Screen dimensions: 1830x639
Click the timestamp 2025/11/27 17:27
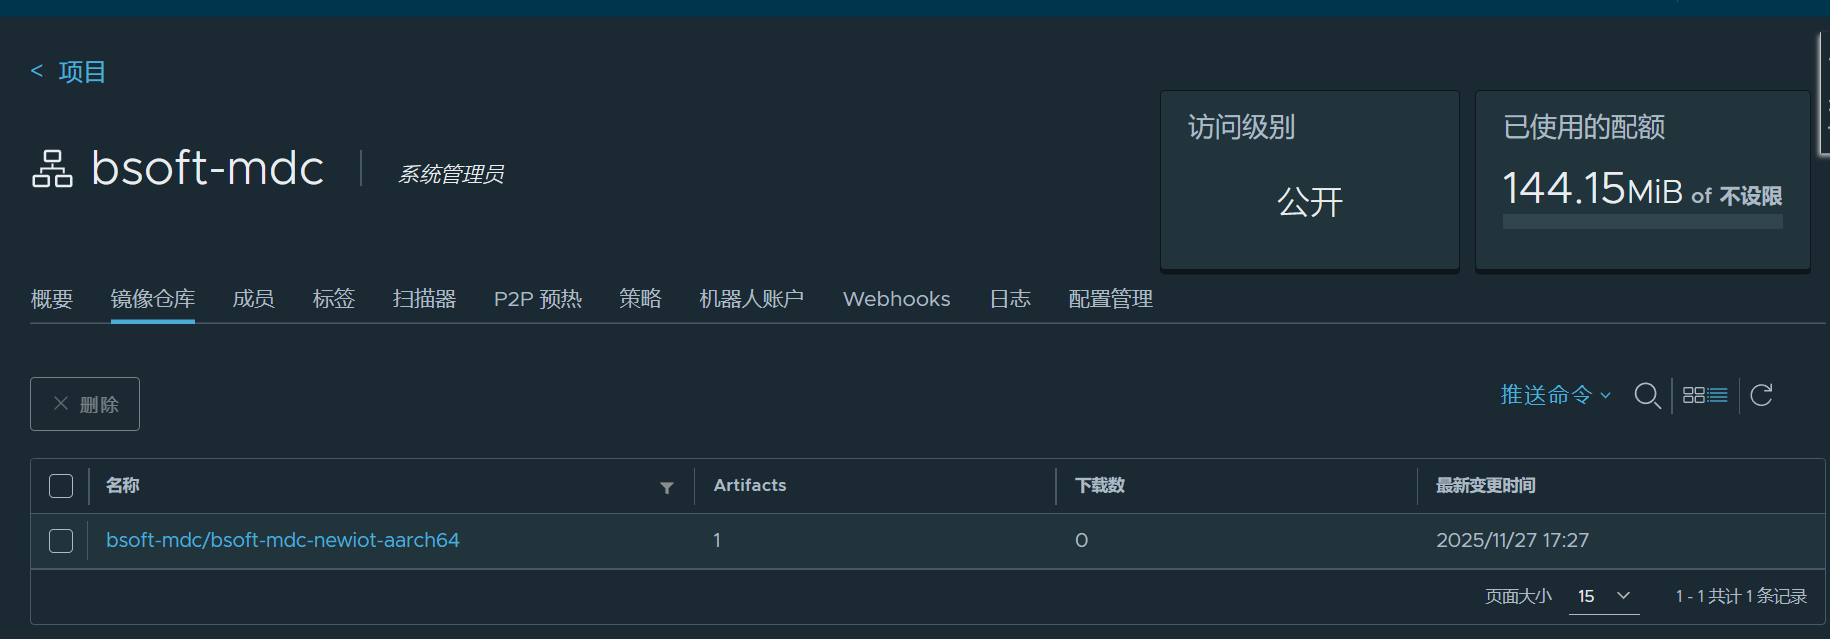tap(1513, 540)
